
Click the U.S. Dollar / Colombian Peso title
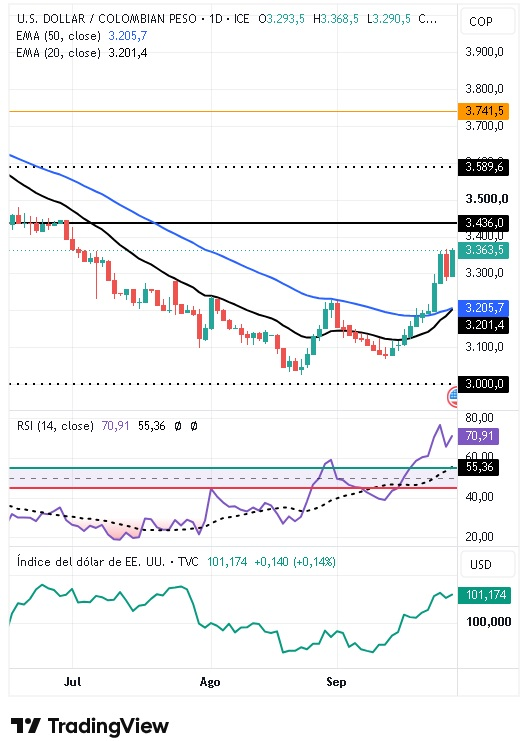tap(106, 19)
